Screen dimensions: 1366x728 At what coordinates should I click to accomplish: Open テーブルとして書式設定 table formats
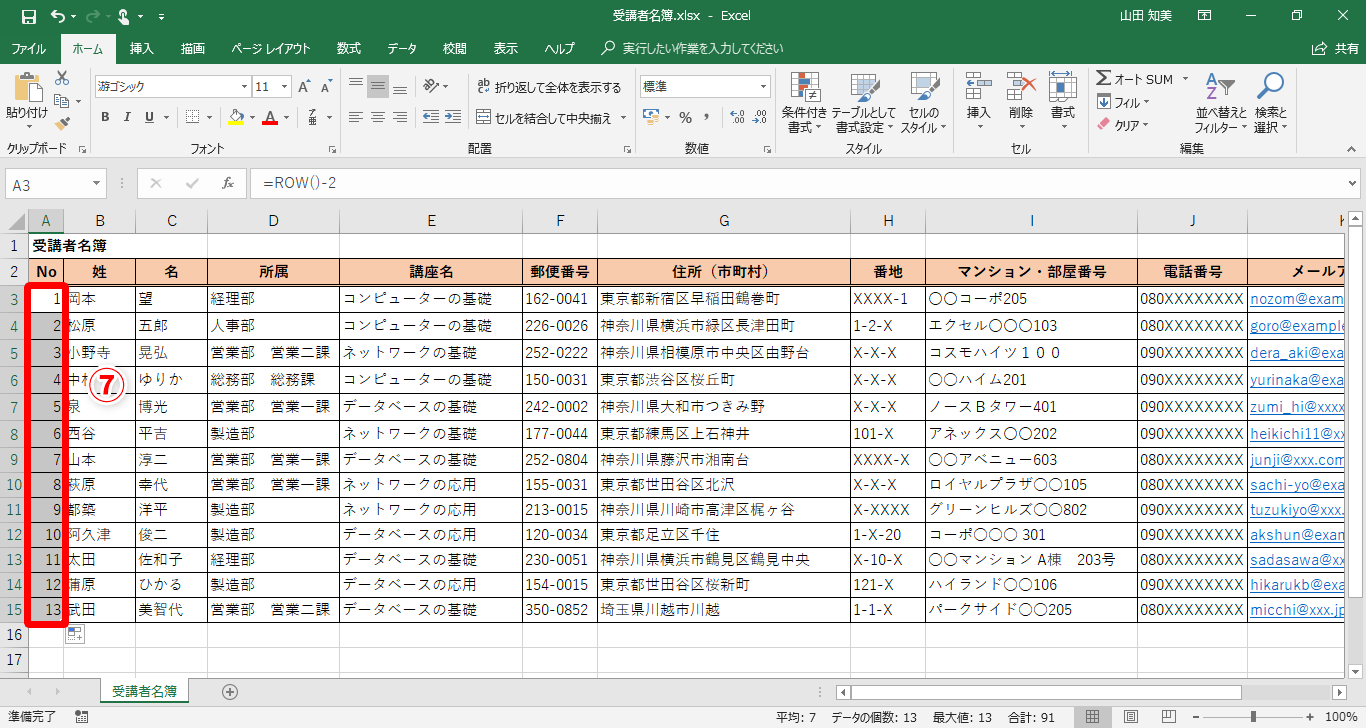pos(865,102)
